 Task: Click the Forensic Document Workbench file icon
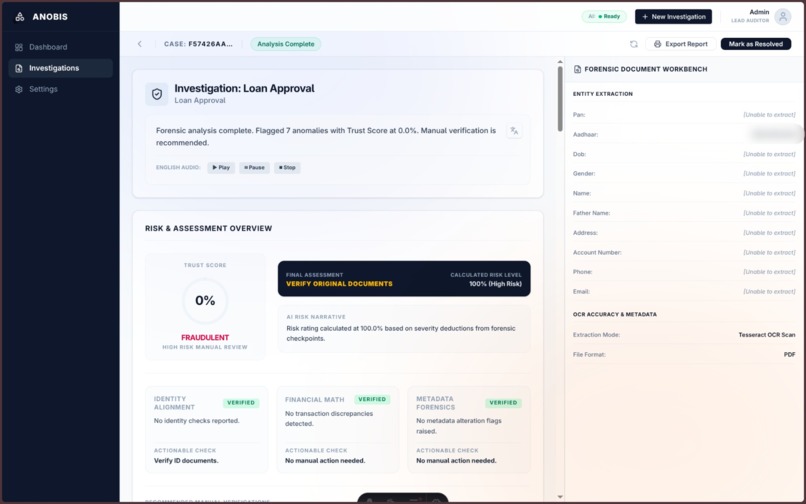point(577,69)
